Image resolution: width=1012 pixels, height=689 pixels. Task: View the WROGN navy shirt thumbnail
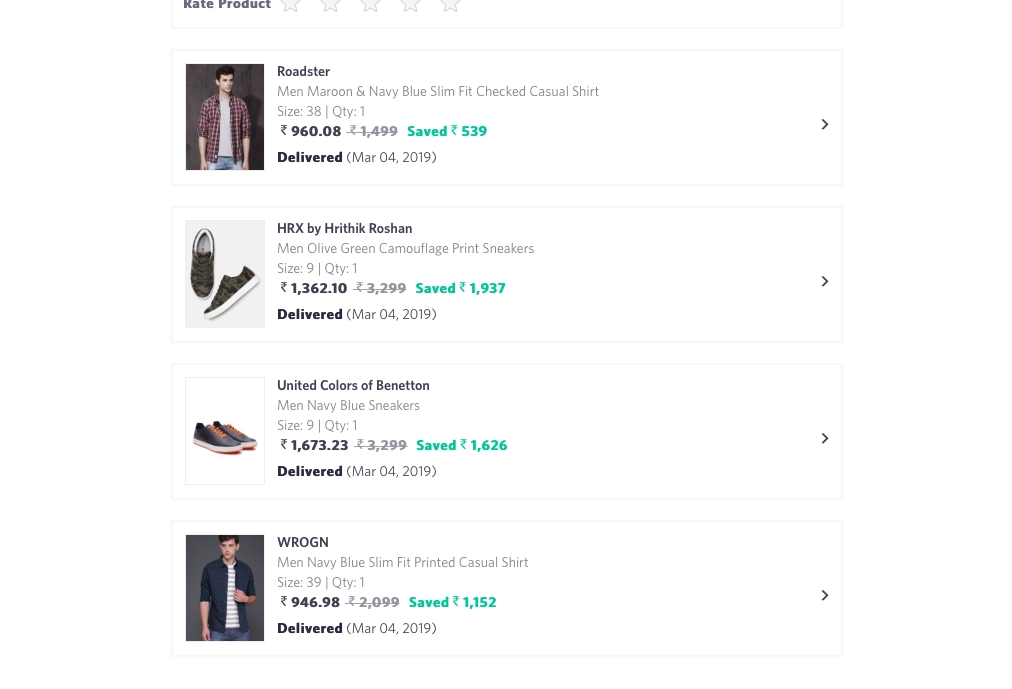tap(224, 588)
